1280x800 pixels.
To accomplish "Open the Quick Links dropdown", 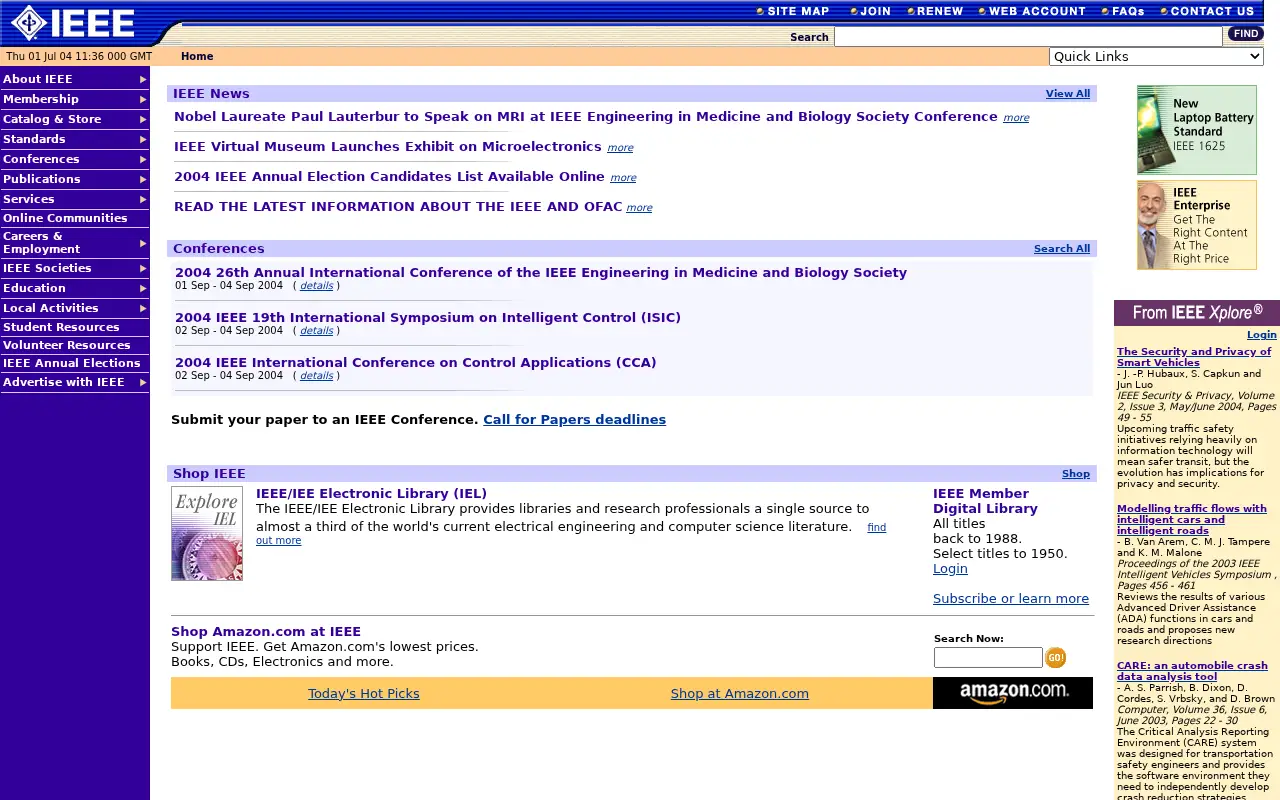I will point(1156,56).
